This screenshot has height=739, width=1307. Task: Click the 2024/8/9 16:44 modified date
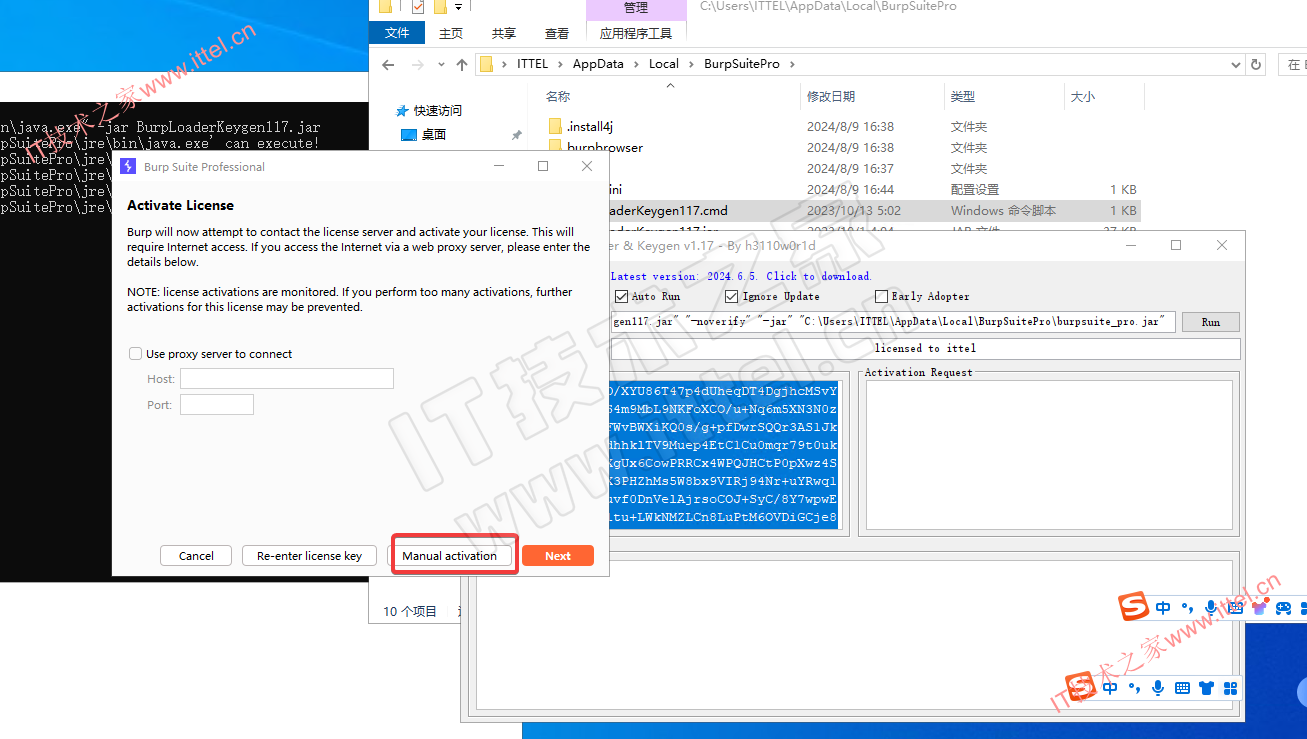850,190
